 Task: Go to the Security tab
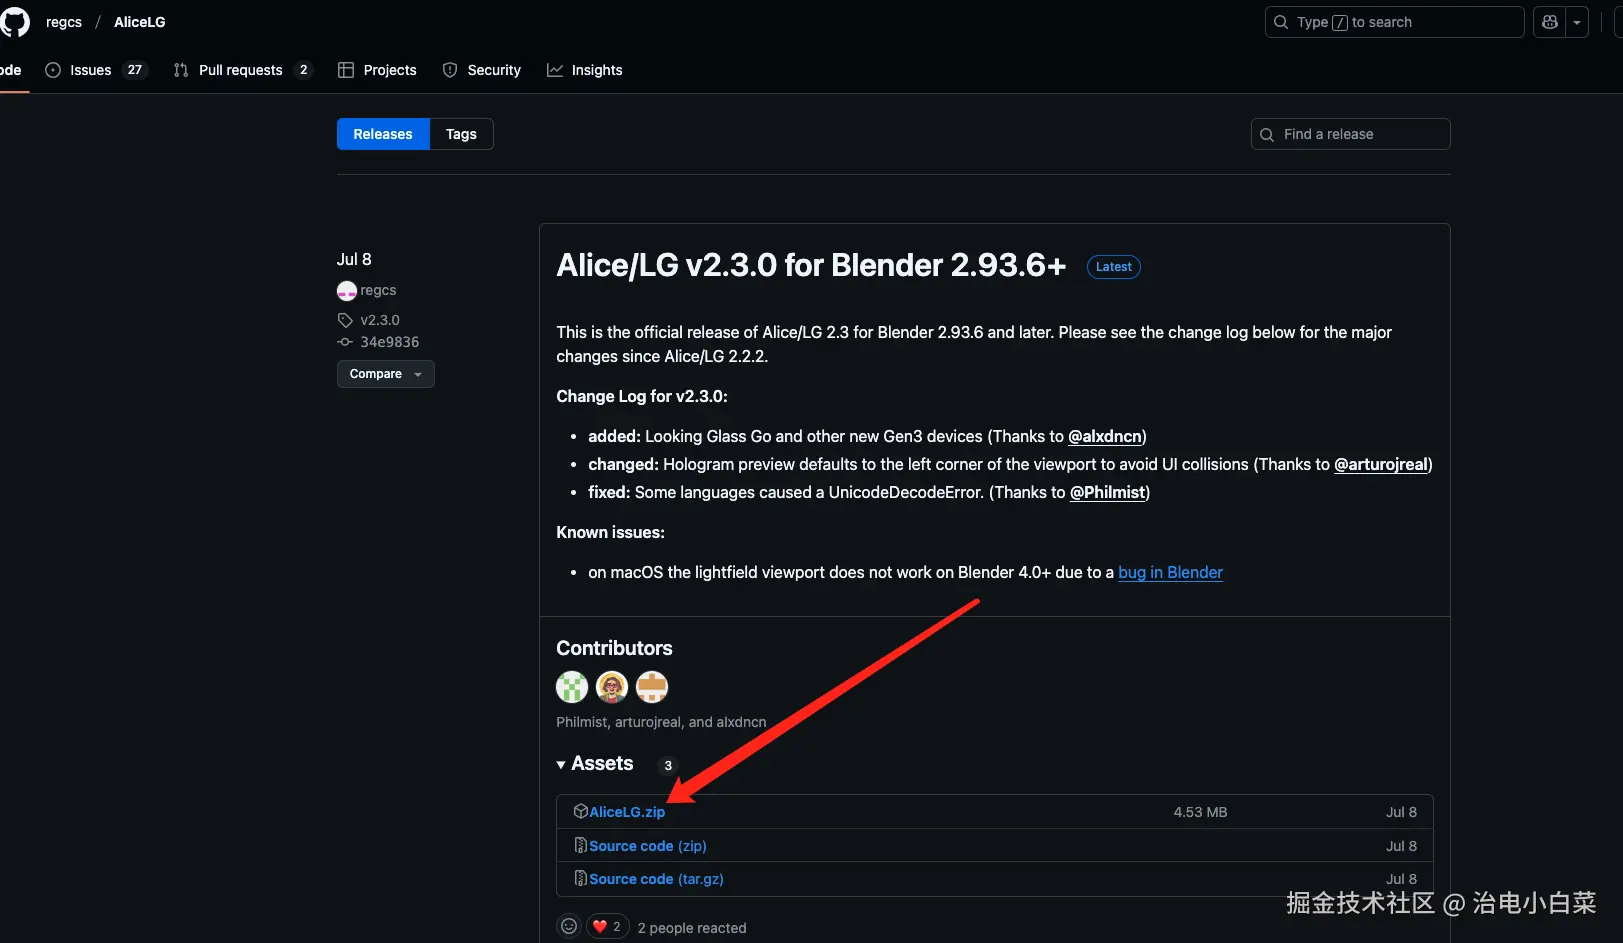(x=482, y=70)
